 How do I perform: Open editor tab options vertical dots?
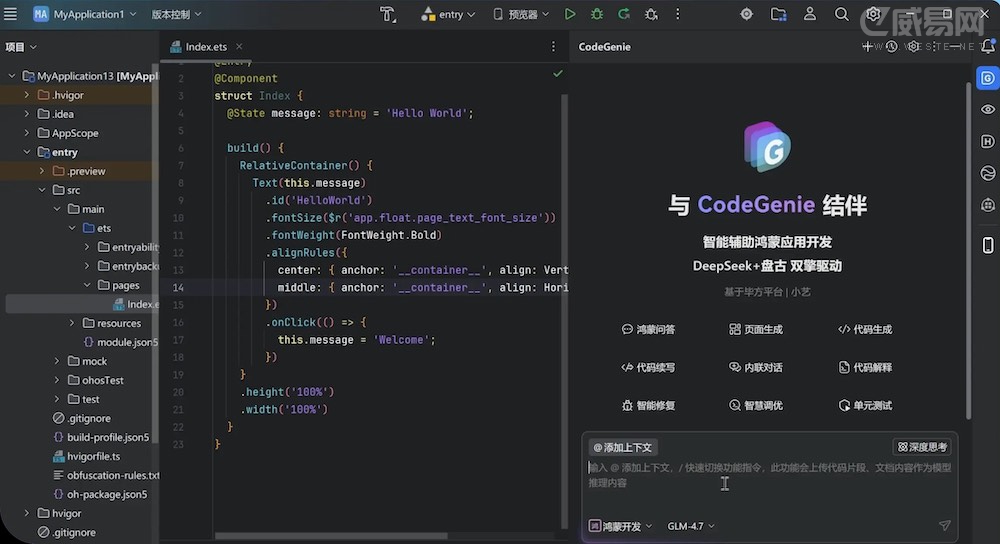tap(553, 47)
